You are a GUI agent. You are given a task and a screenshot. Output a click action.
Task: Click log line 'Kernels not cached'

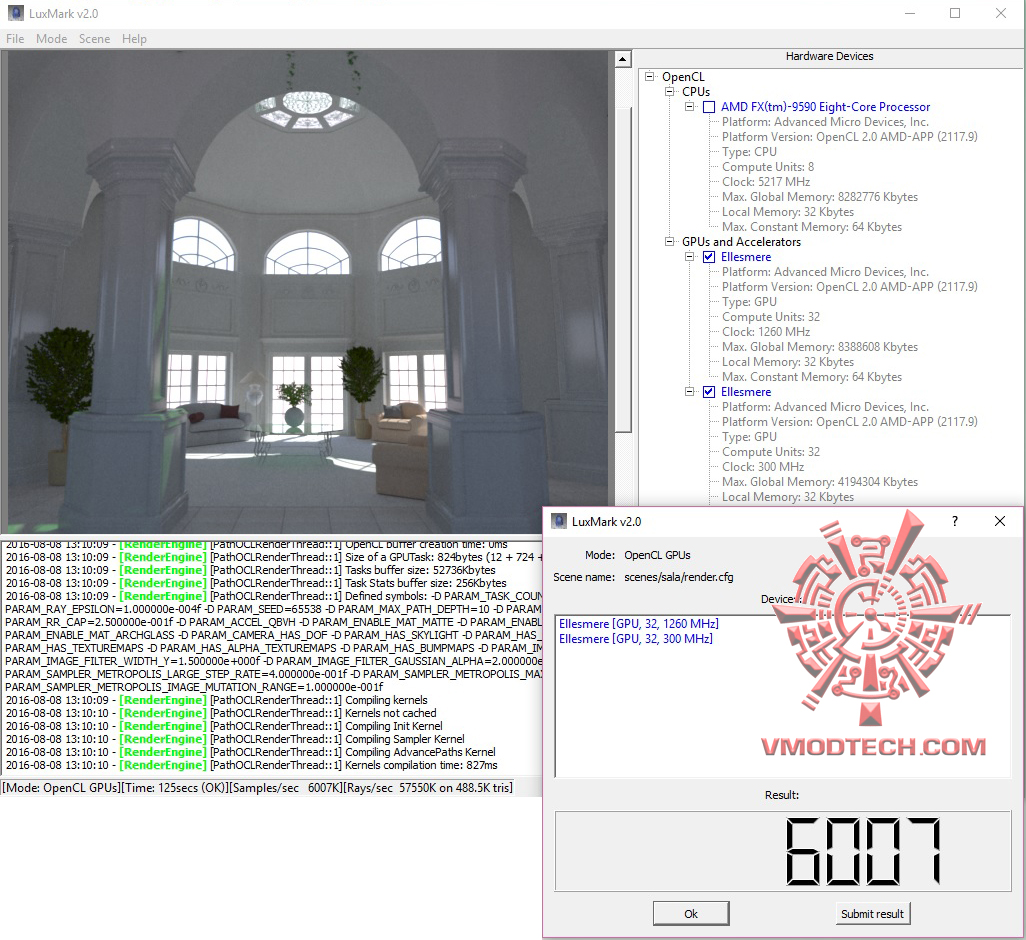click(x=221, y=713)
